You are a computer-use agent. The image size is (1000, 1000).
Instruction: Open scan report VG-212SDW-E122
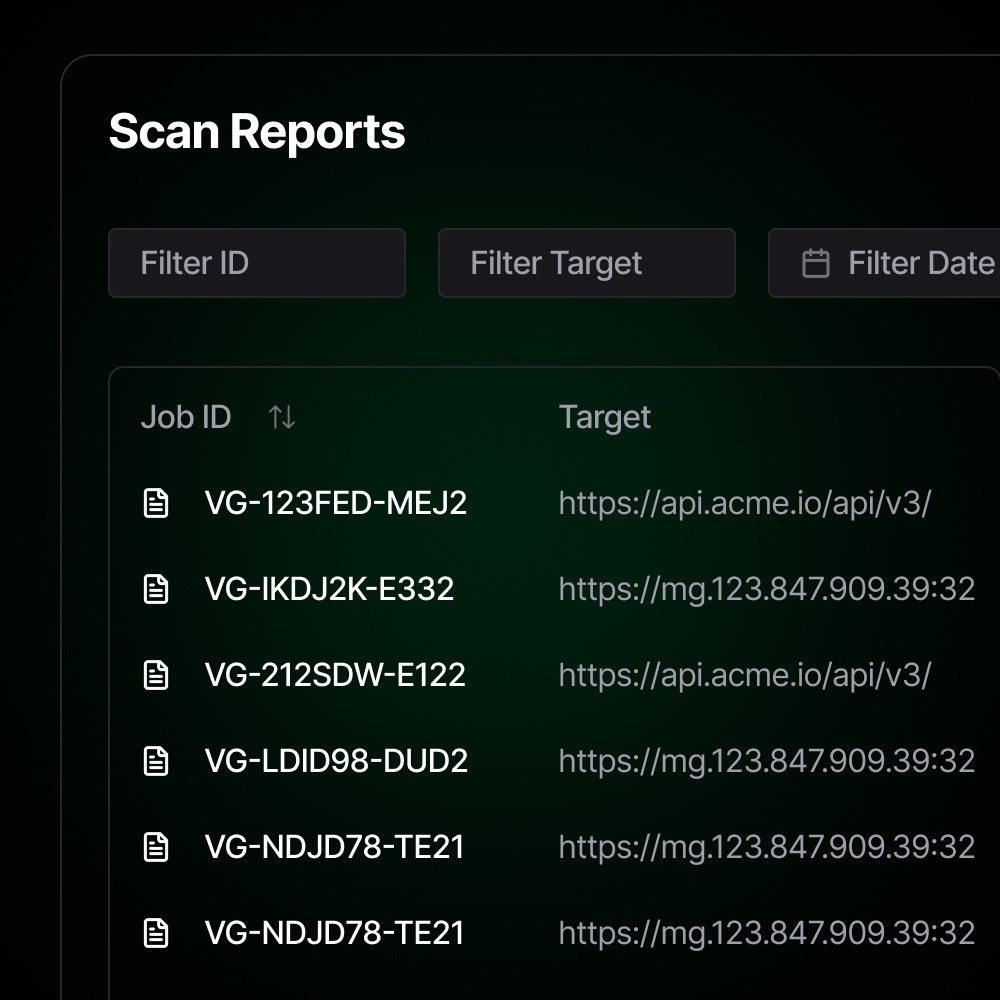click(x=336, y=675)
